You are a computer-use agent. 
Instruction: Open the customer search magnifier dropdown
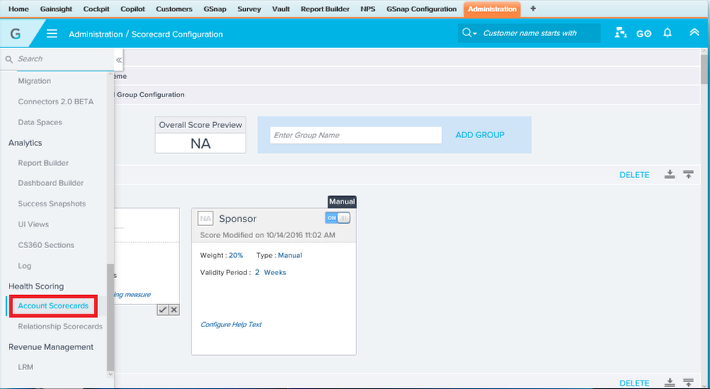pos(469,33)
